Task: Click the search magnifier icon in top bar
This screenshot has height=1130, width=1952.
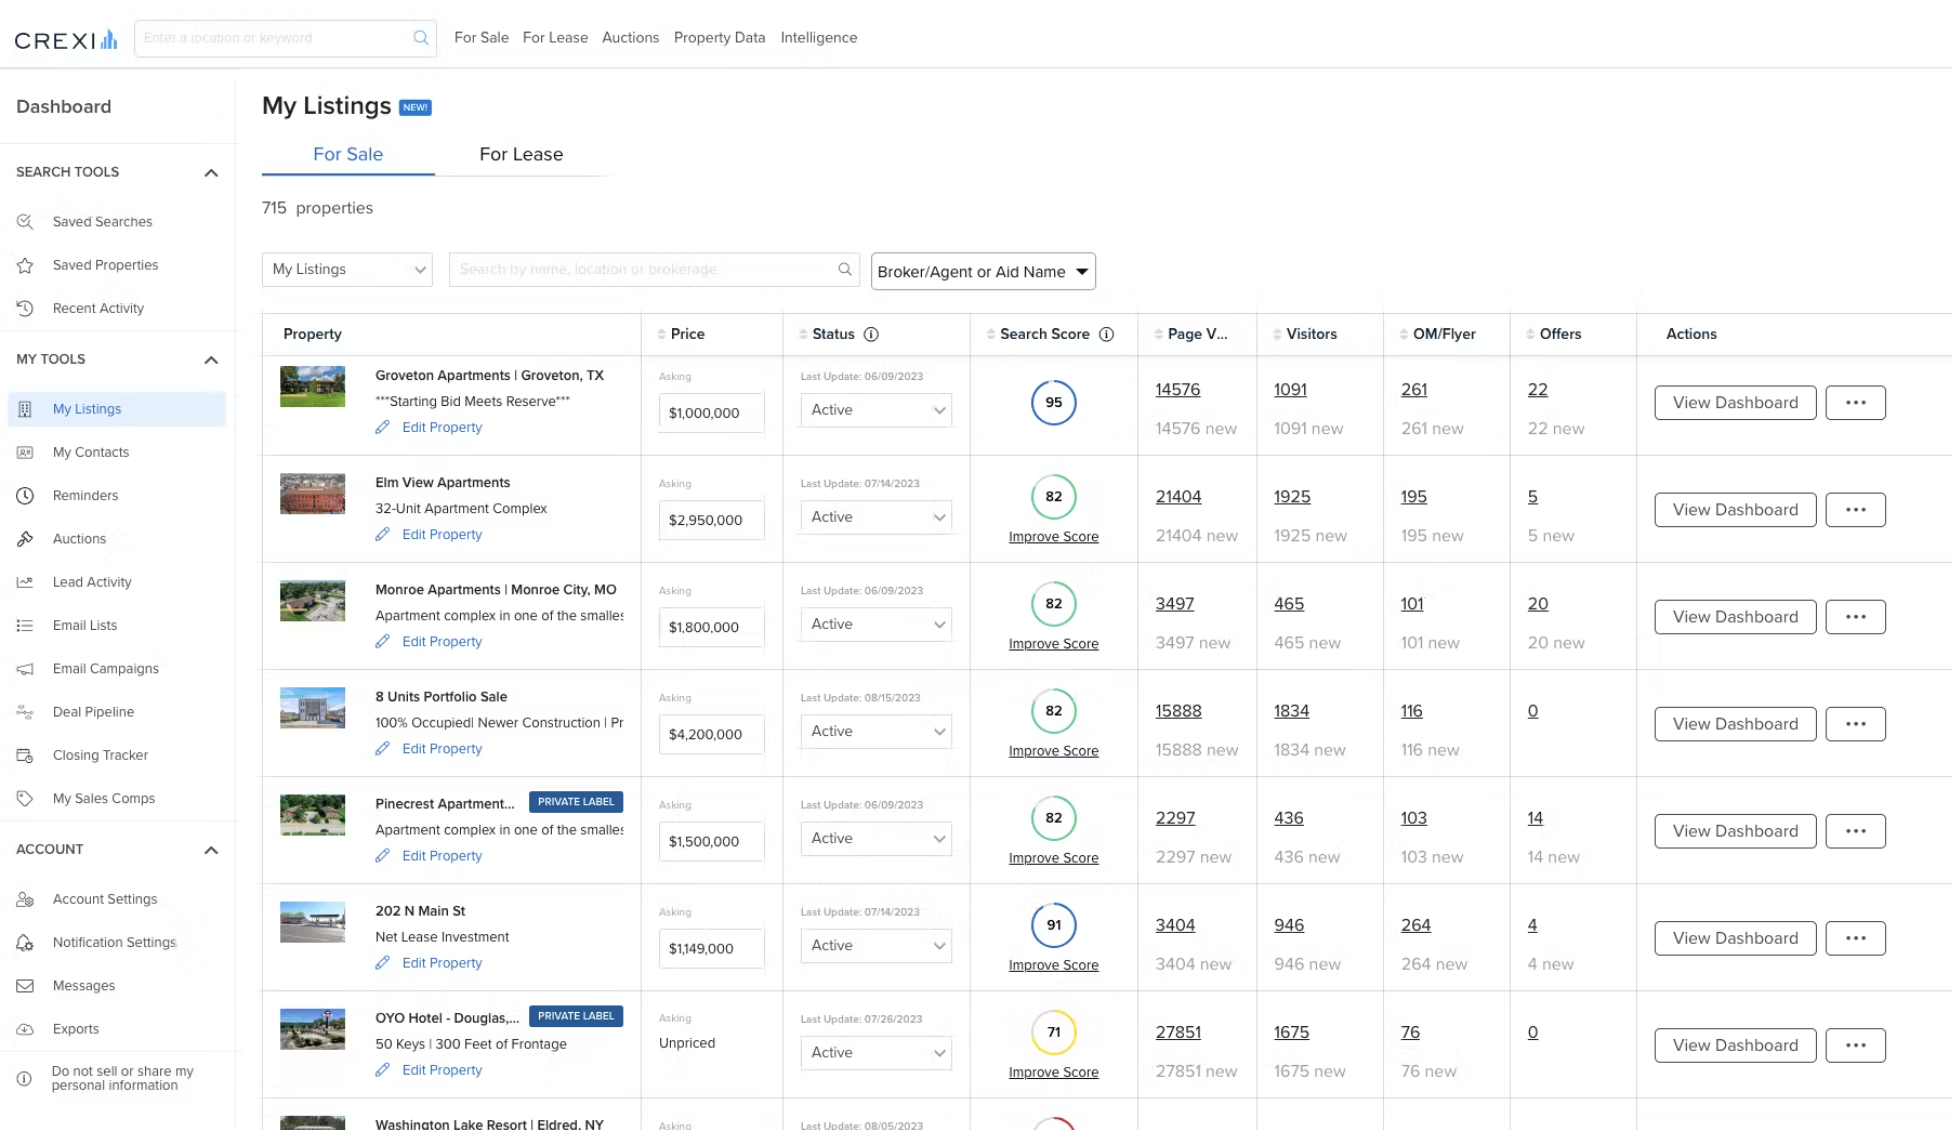Action: tap(421, 38)
